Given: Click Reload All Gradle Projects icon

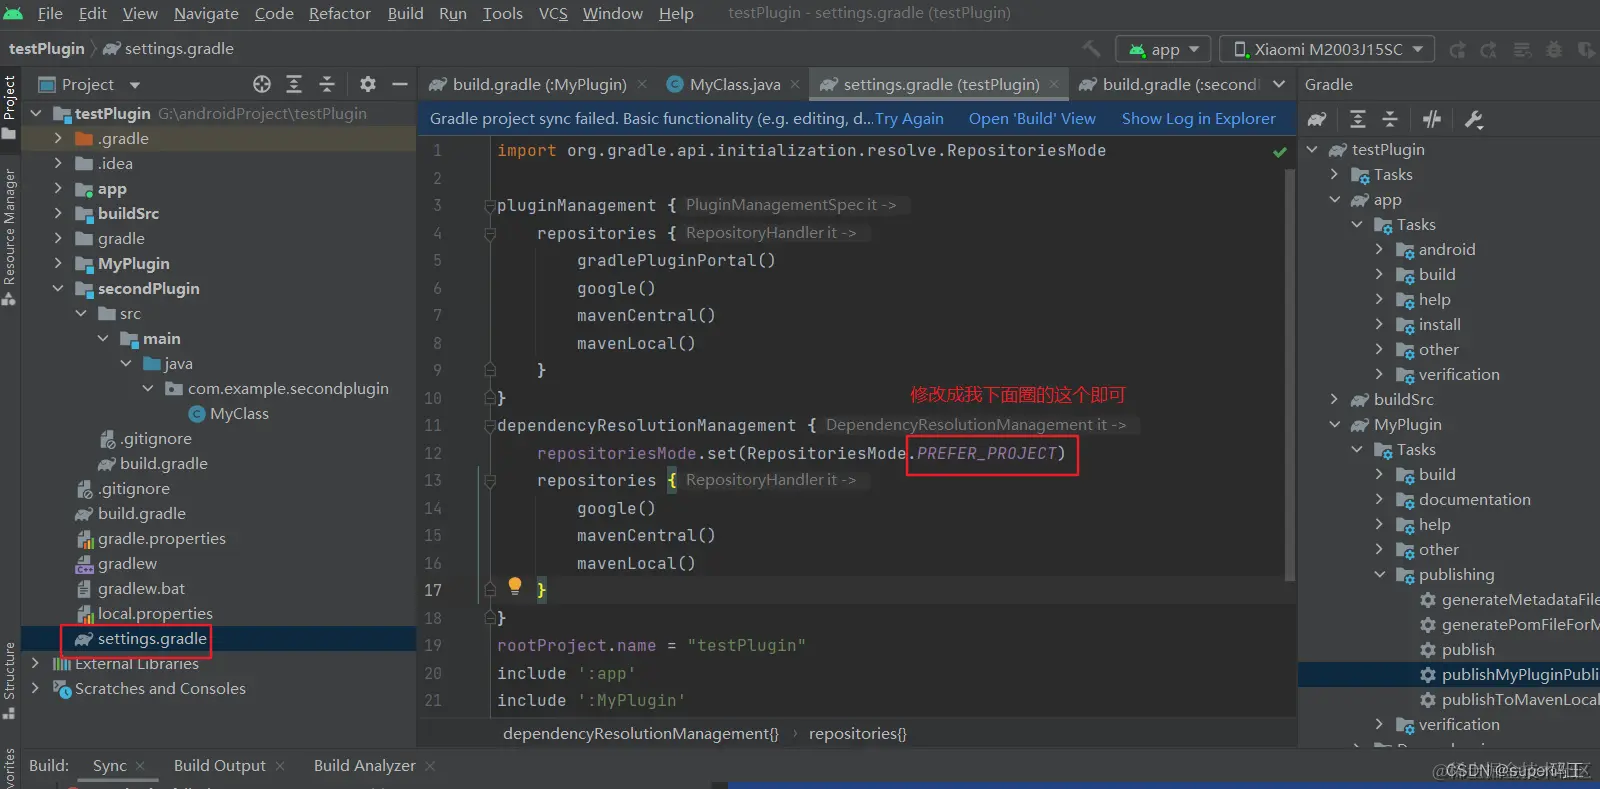Looking at the screenshot, I should [1317, 120].
